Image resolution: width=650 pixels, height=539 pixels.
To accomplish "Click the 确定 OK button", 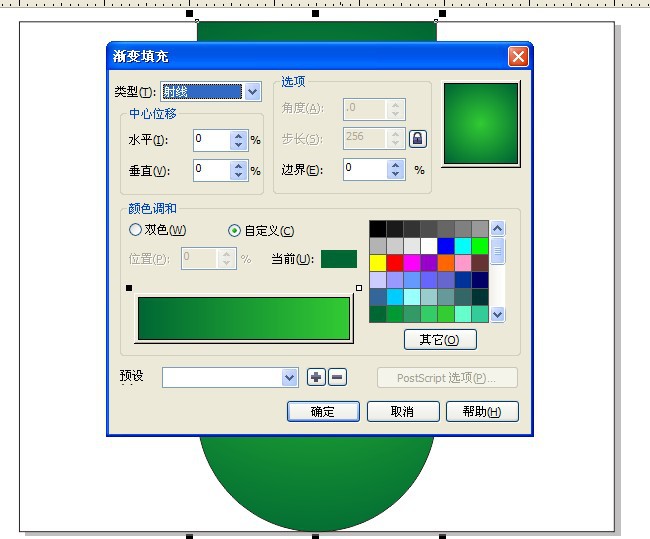I will pos(323,412).
